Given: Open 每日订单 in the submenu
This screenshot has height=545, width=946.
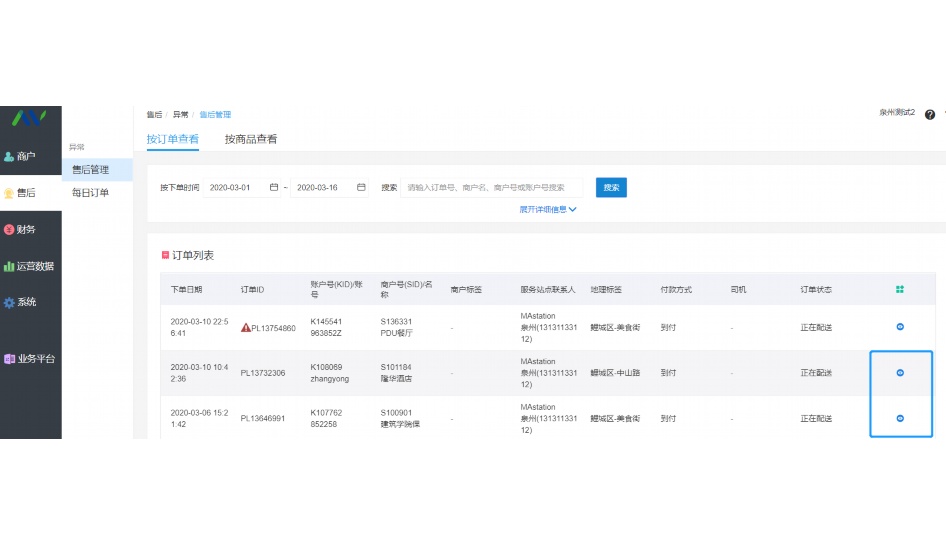Looking at the screenshot, I should [x=90, y=192].
